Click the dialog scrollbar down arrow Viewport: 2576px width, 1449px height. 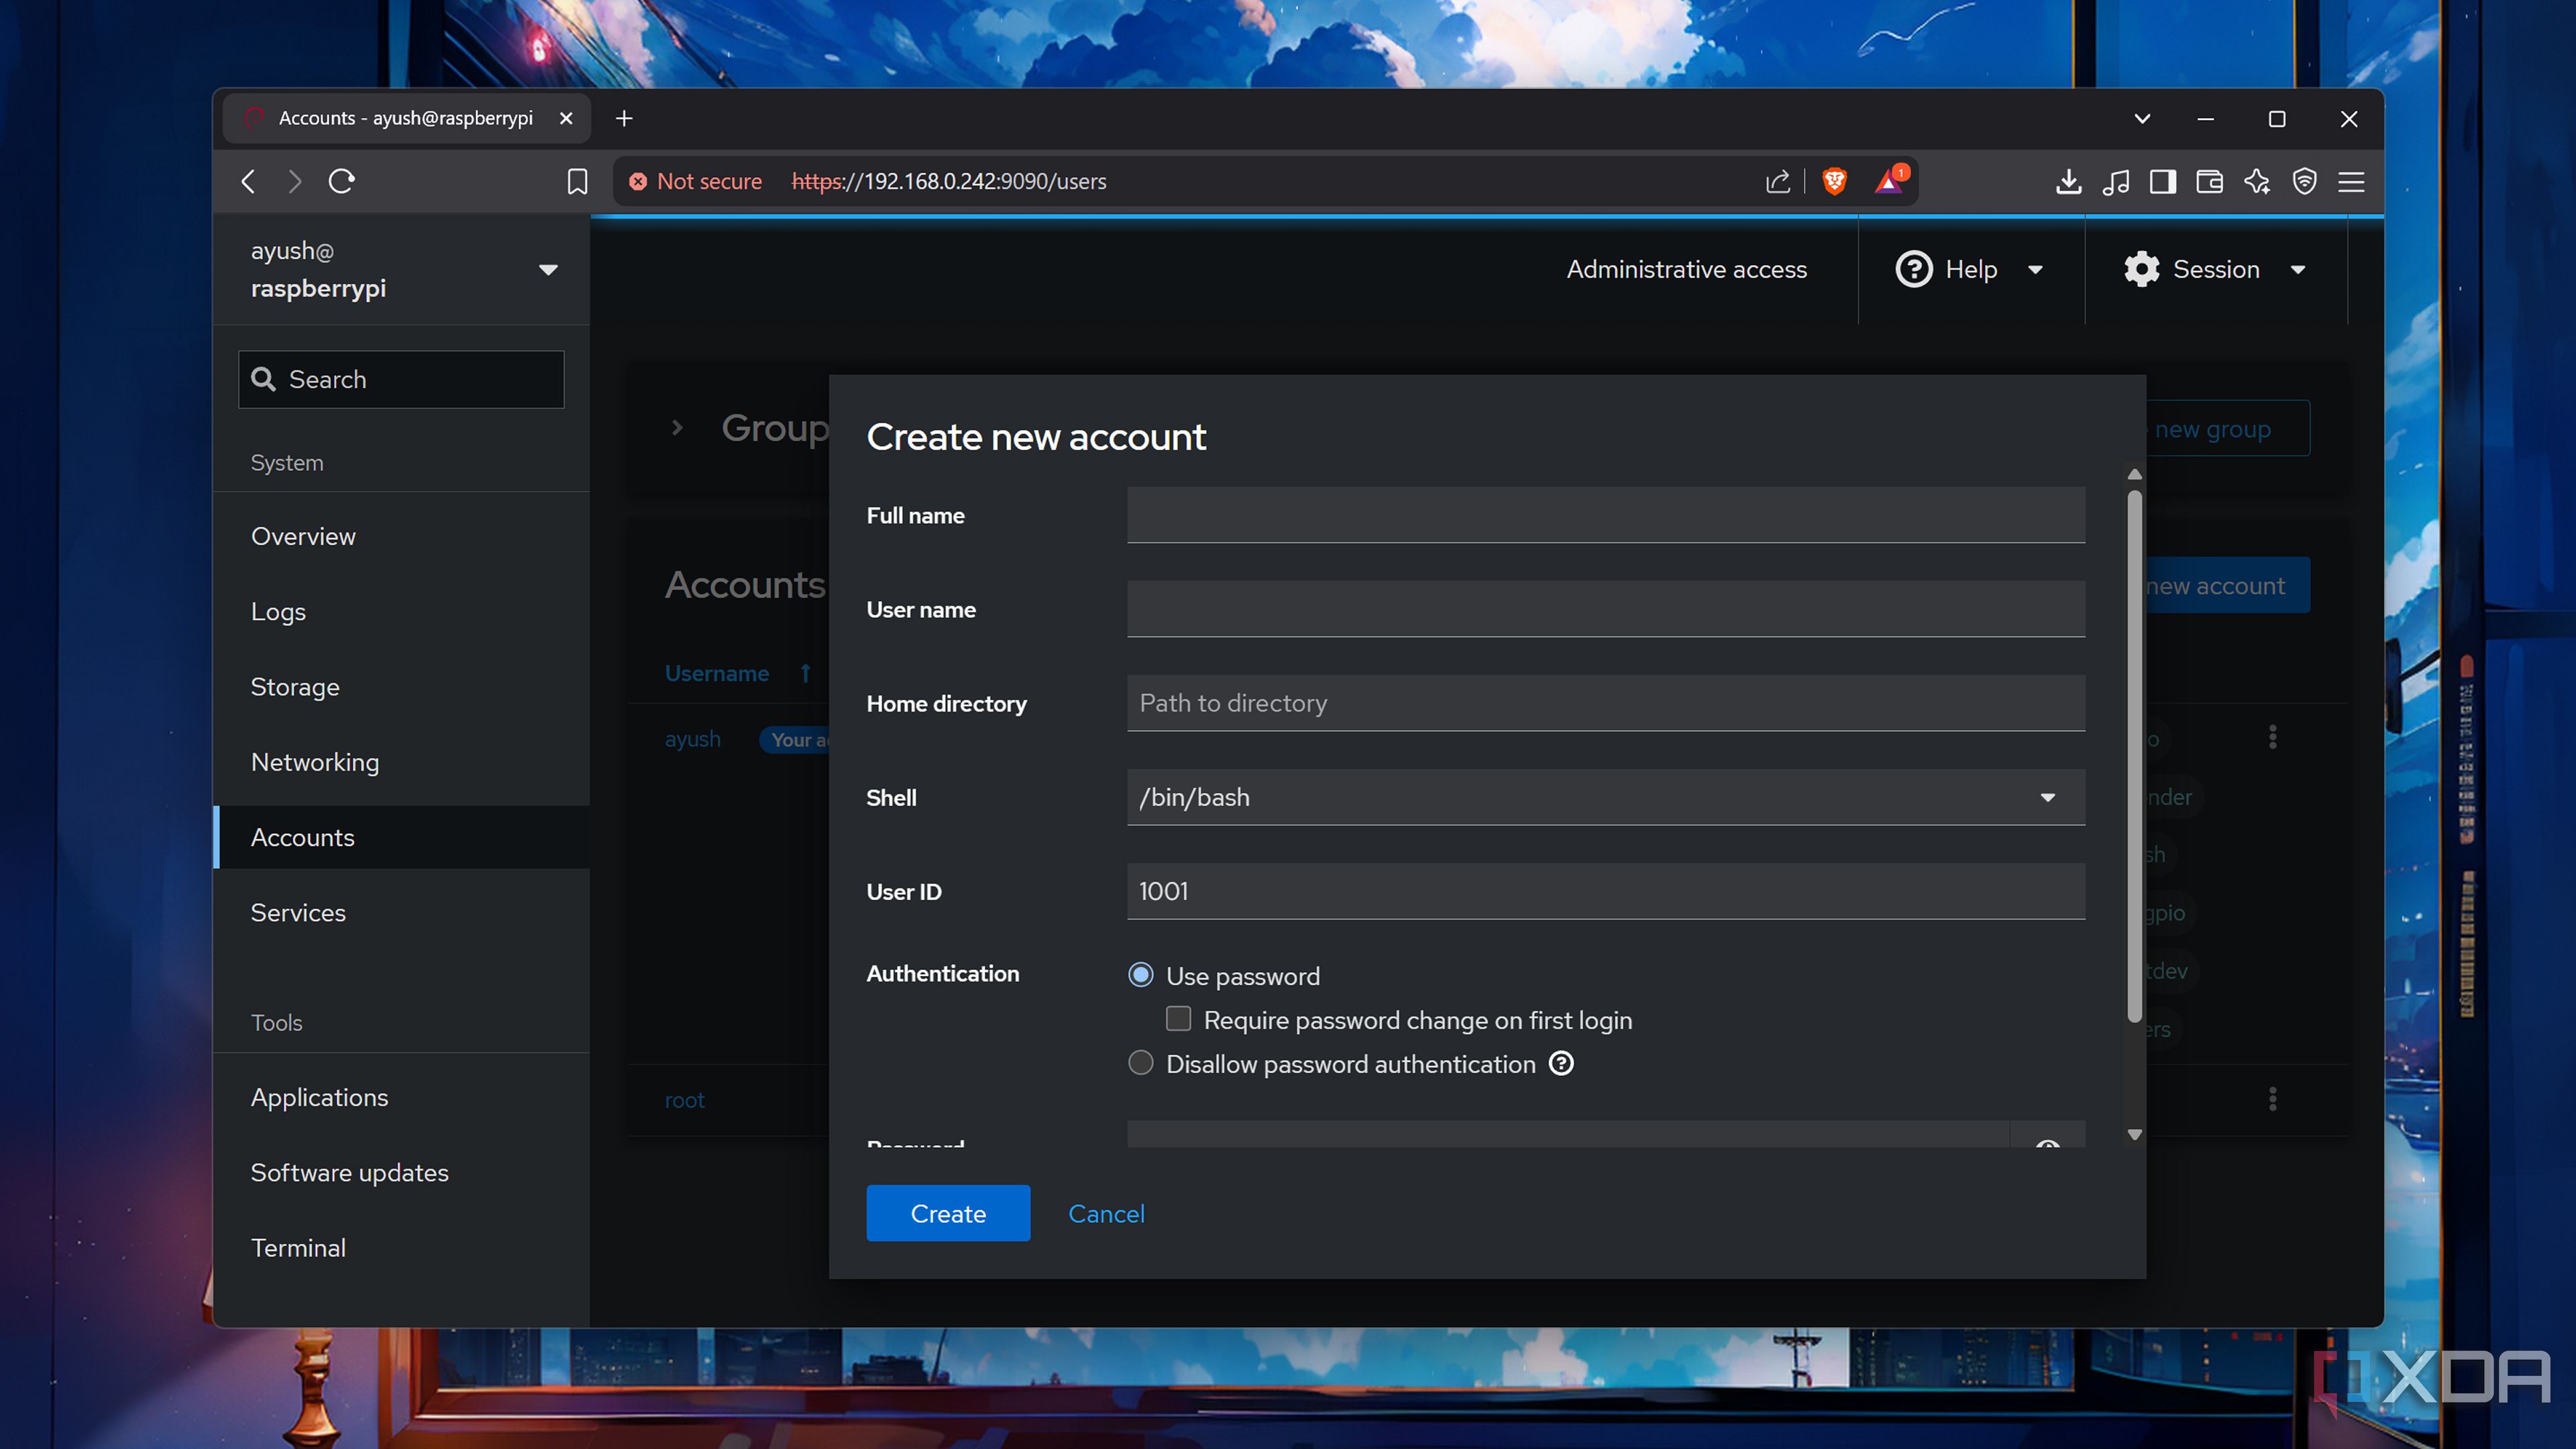pyautogui.click(x=2135, y=1135)
